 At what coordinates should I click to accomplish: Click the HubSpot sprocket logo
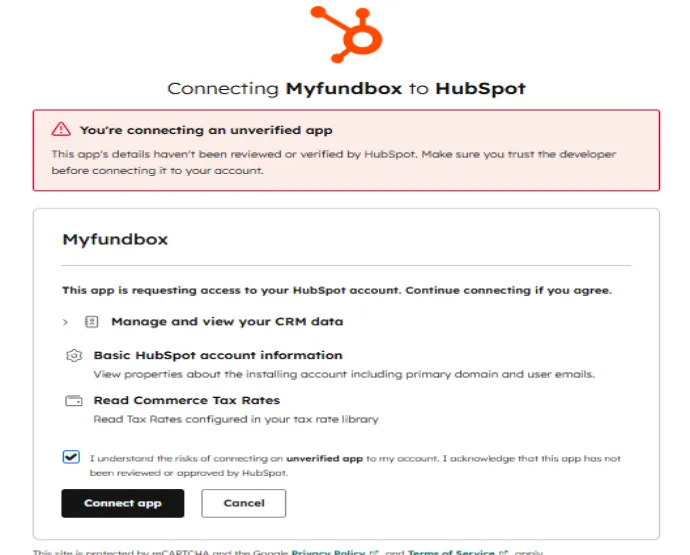point(346,34)
